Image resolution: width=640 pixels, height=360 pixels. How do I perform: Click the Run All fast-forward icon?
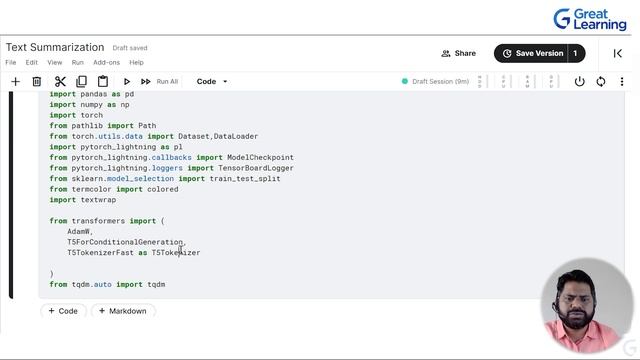pos(146,82)
